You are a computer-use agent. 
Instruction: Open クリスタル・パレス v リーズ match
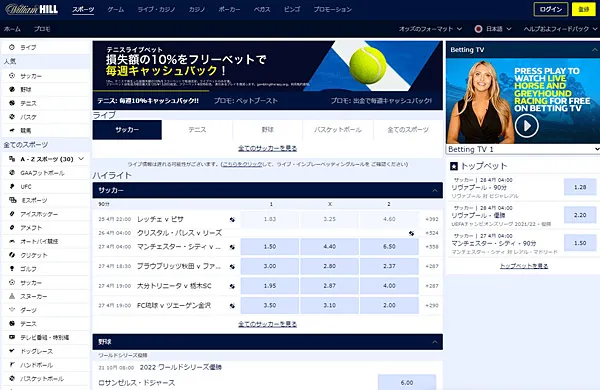[179, 233]
